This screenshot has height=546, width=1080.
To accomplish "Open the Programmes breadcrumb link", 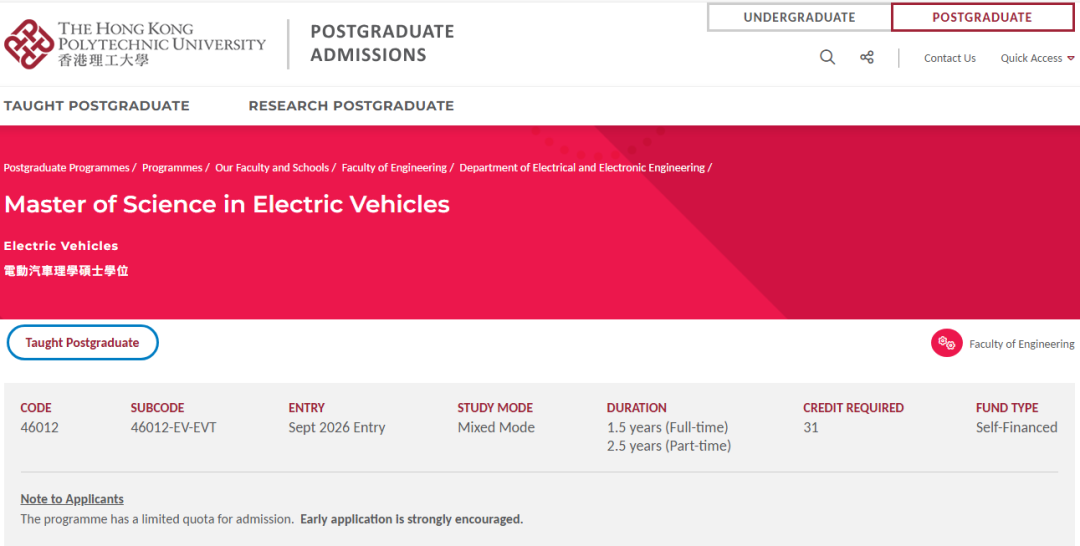I will tap(172, 167).
